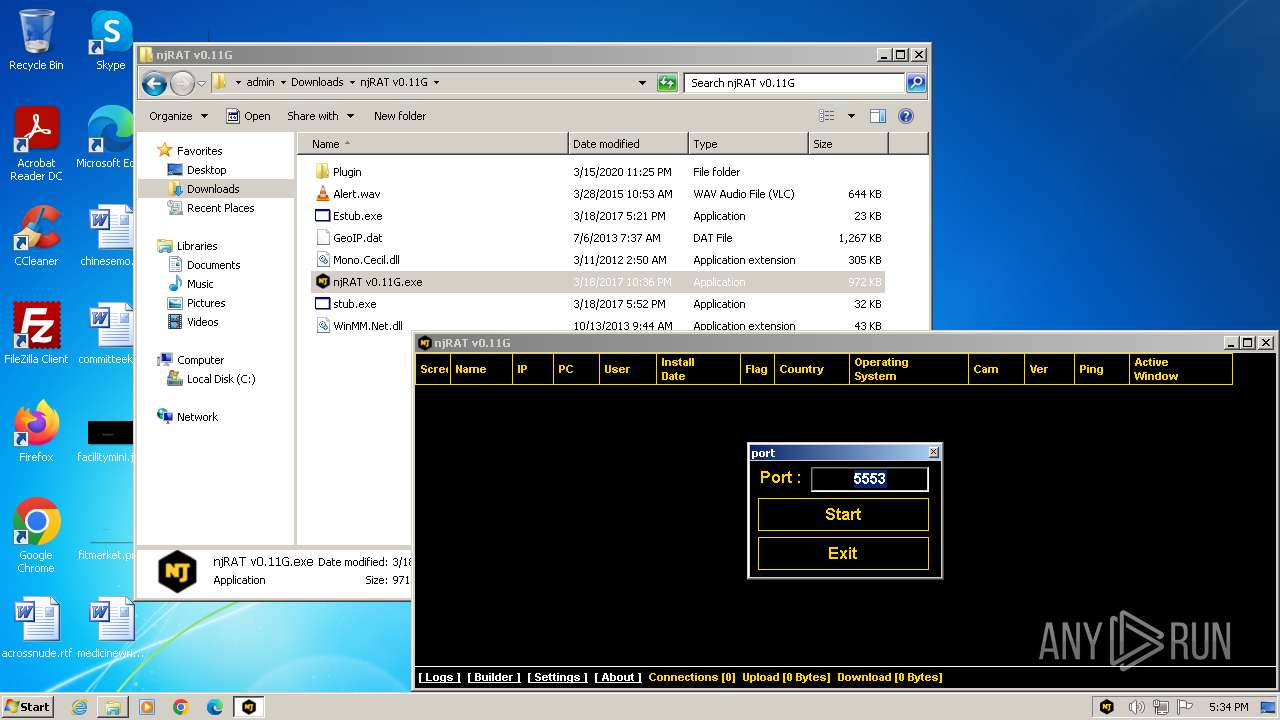Open the Settings link in njRAT

pyautogui.click(x=558, y=677)
